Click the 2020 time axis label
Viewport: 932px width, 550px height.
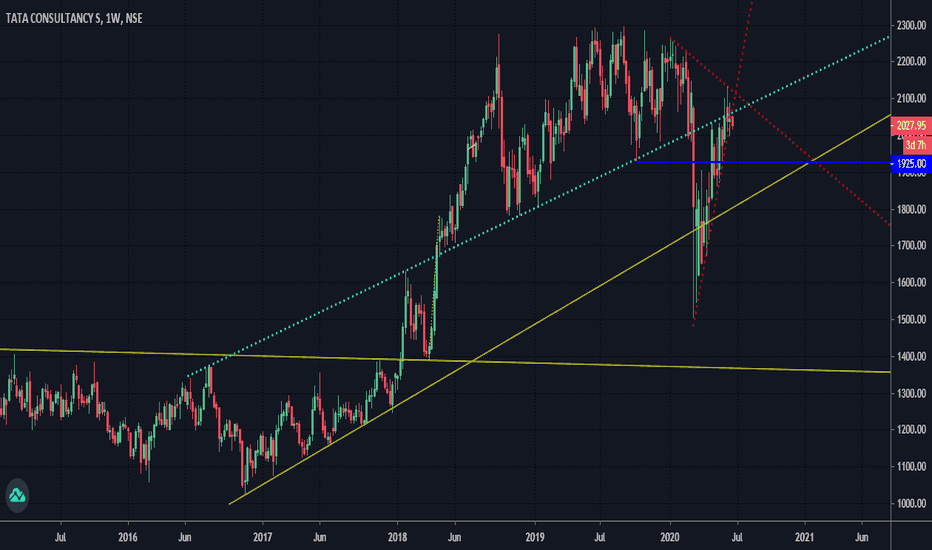click(670, 538)
